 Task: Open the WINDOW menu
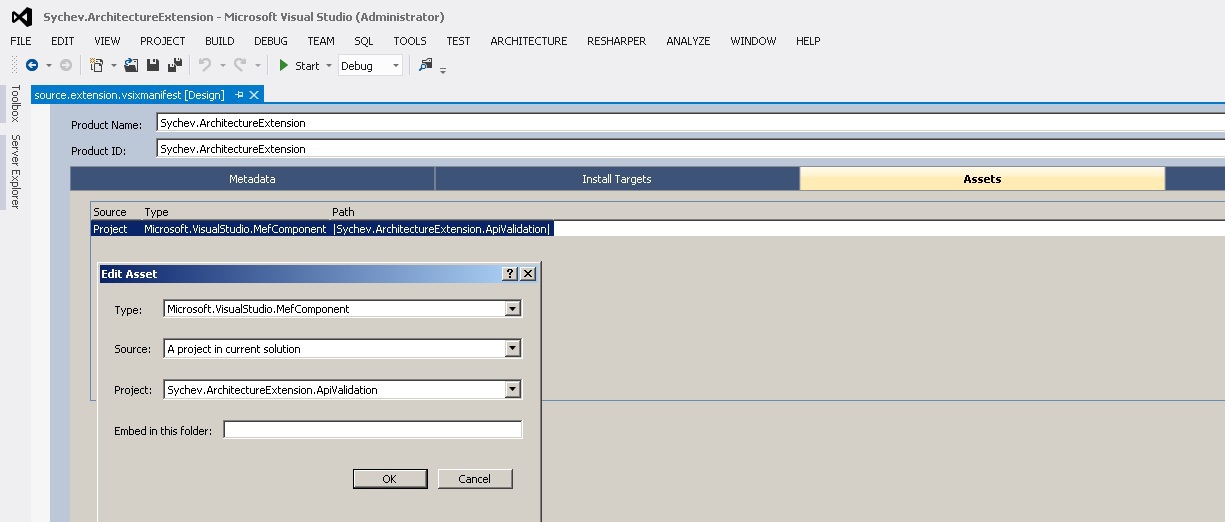[753, 41]
